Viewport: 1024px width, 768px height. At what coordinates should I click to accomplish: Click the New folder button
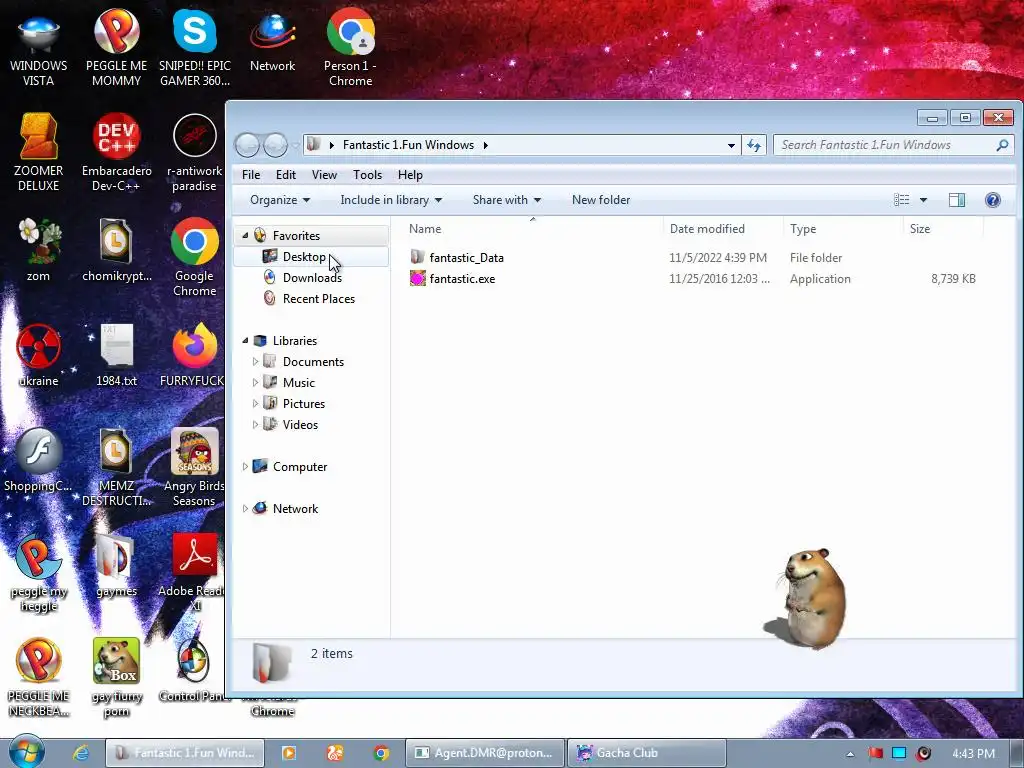(x=601, y=200)
